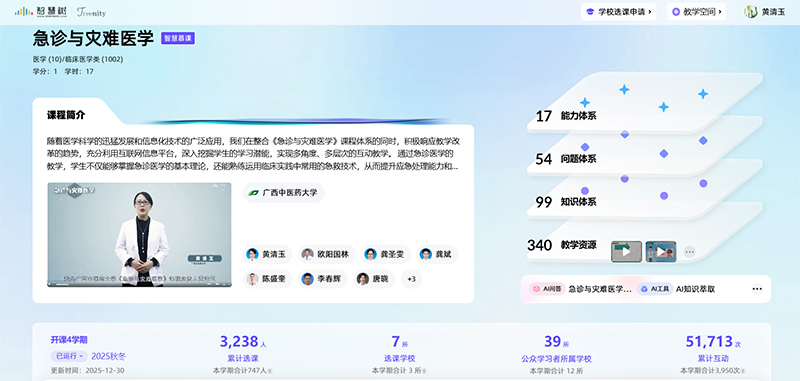Click info icon after 本学期合计 3 所

tap(425, 371)
